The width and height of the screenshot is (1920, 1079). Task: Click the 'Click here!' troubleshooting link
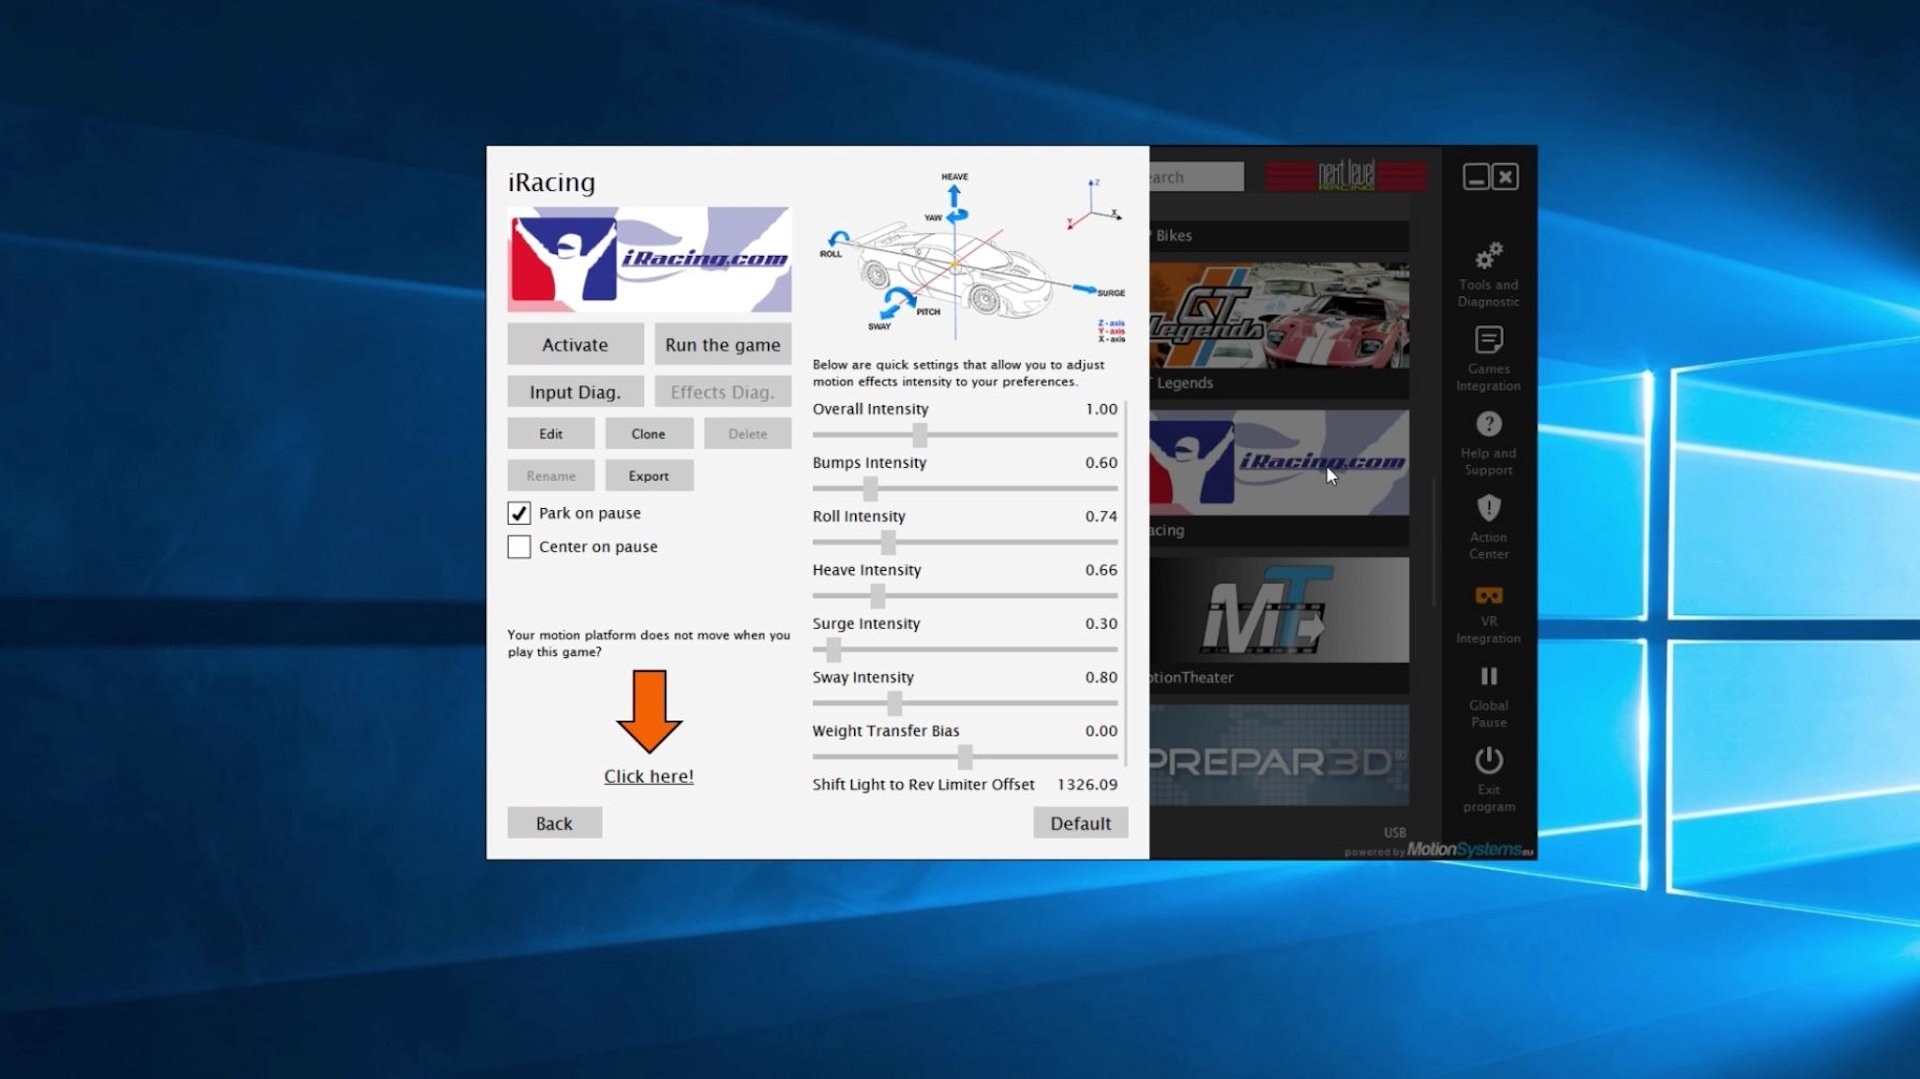648,776
